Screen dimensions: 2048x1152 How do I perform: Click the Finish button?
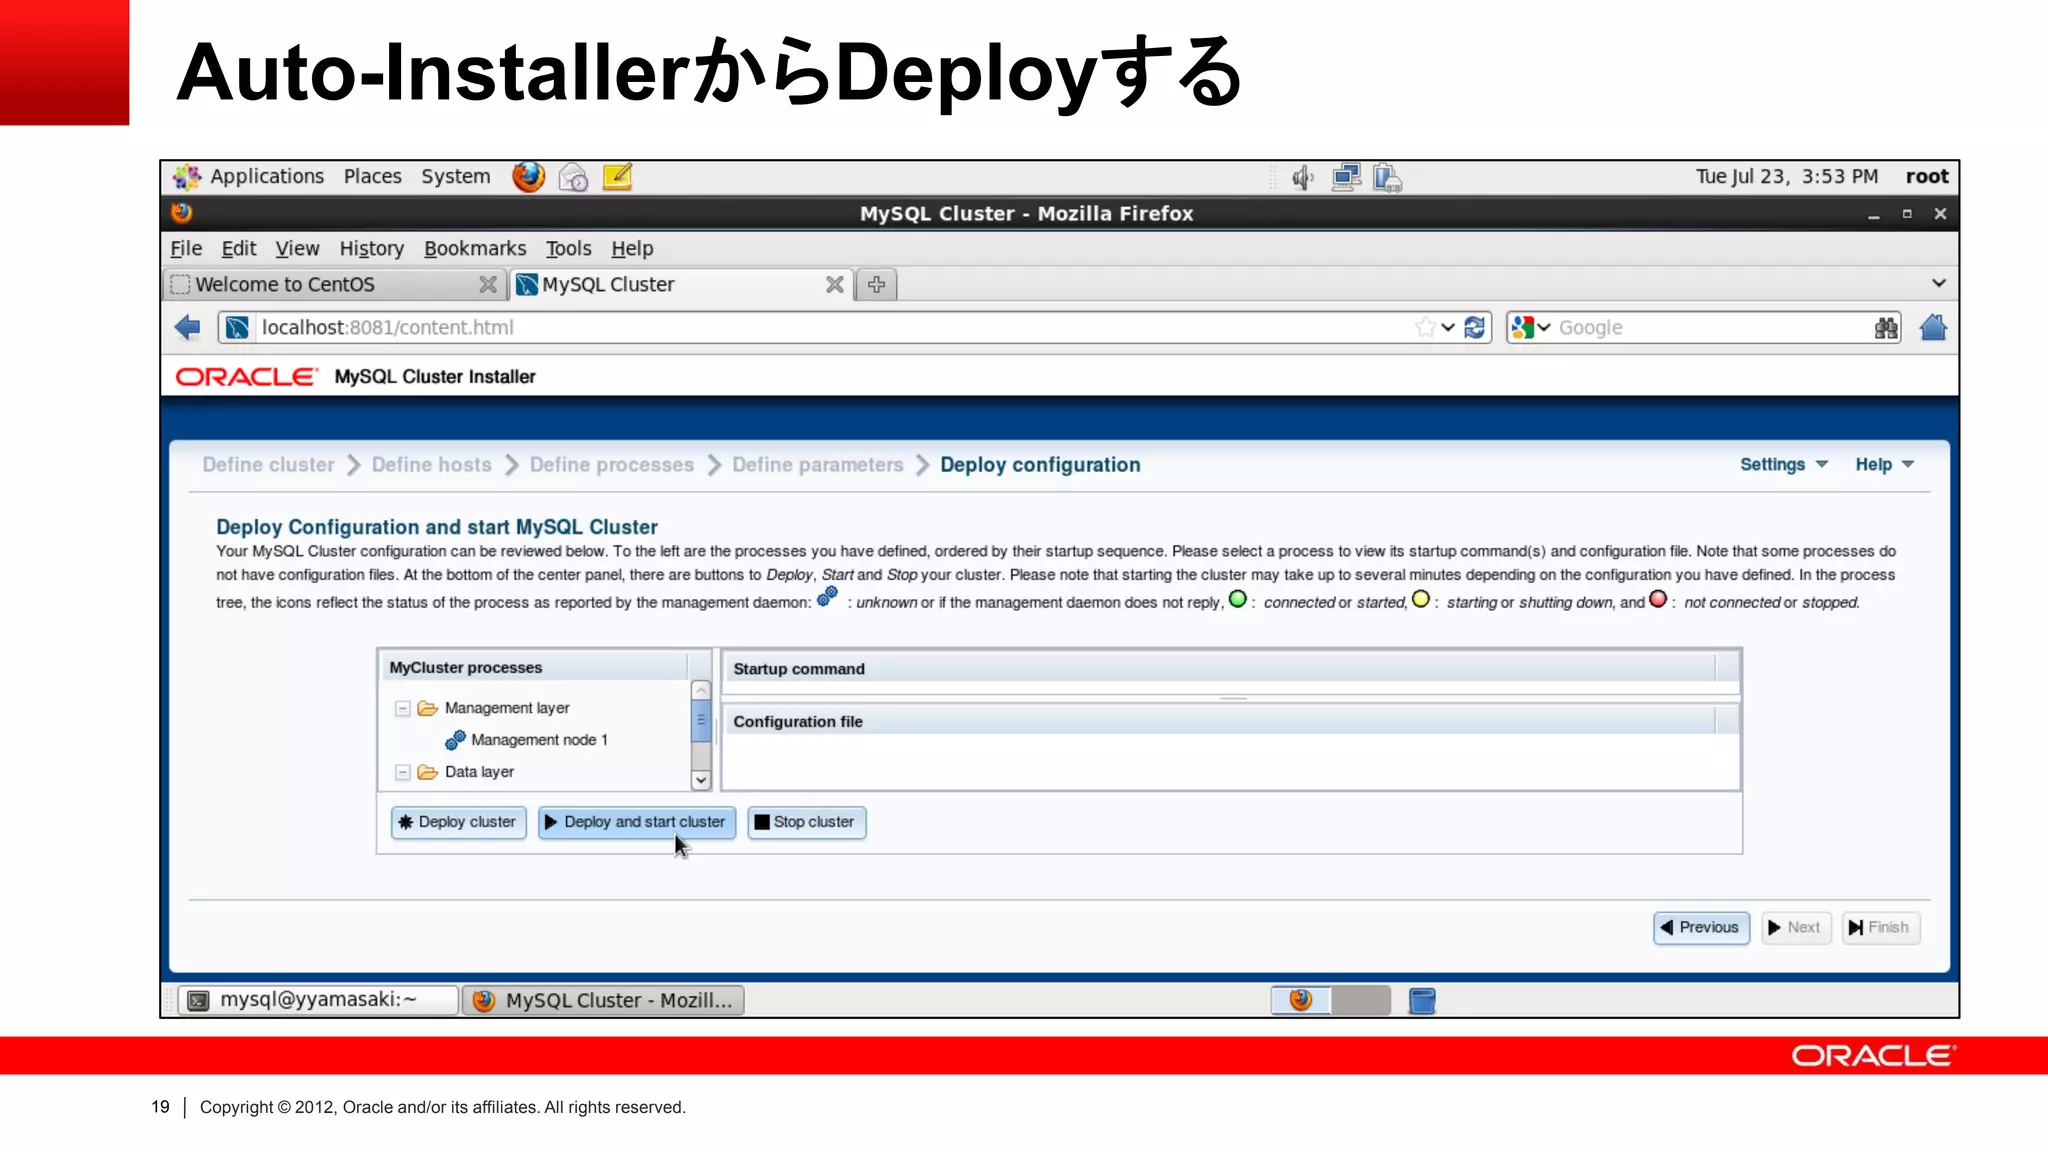pyautogui.click(x=1880, y=928)
